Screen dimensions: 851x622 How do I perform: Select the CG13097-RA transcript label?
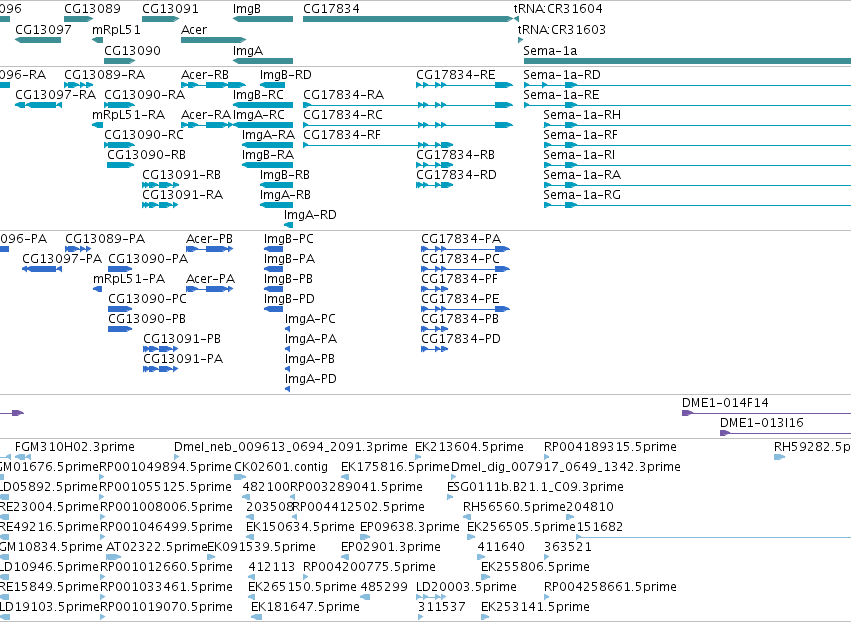tap(55, 95)
